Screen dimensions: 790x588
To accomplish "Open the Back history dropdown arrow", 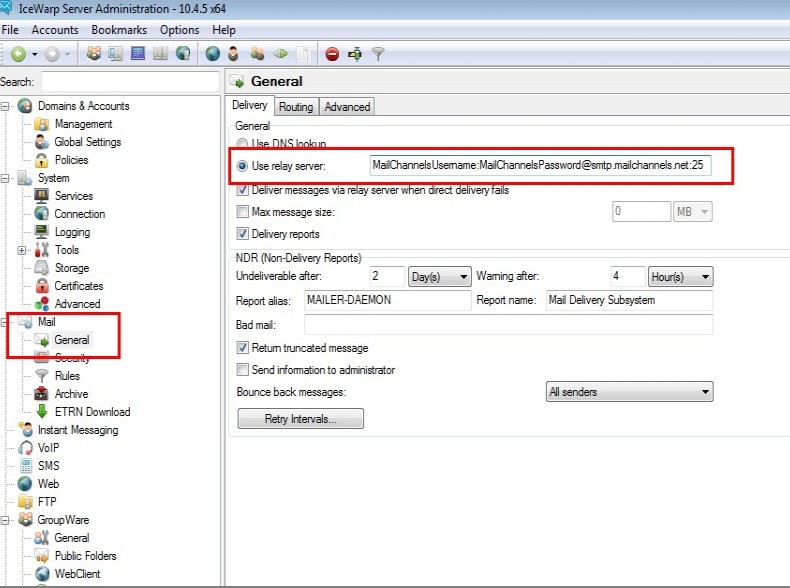I will (x=34, y=54).
